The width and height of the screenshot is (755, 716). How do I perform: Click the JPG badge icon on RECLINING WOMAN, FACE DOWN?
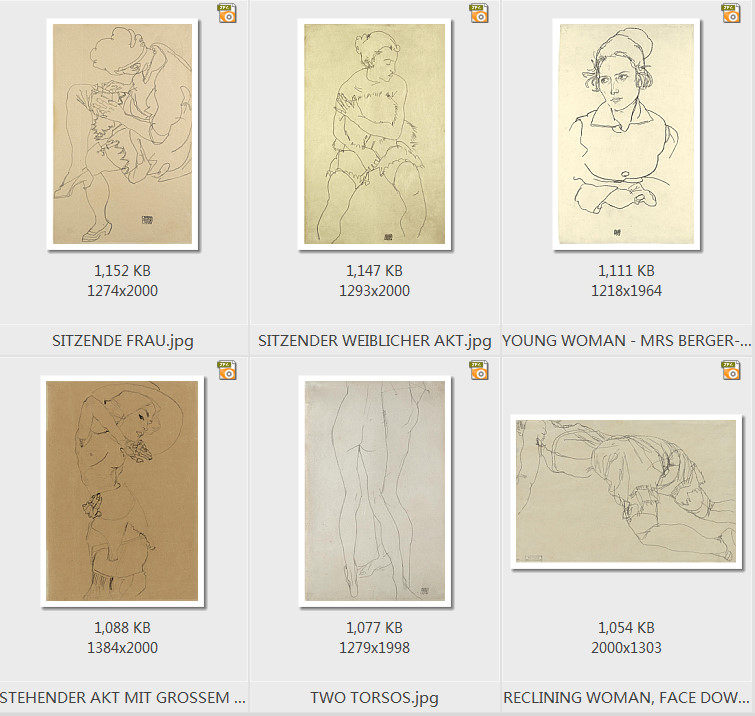731,370
